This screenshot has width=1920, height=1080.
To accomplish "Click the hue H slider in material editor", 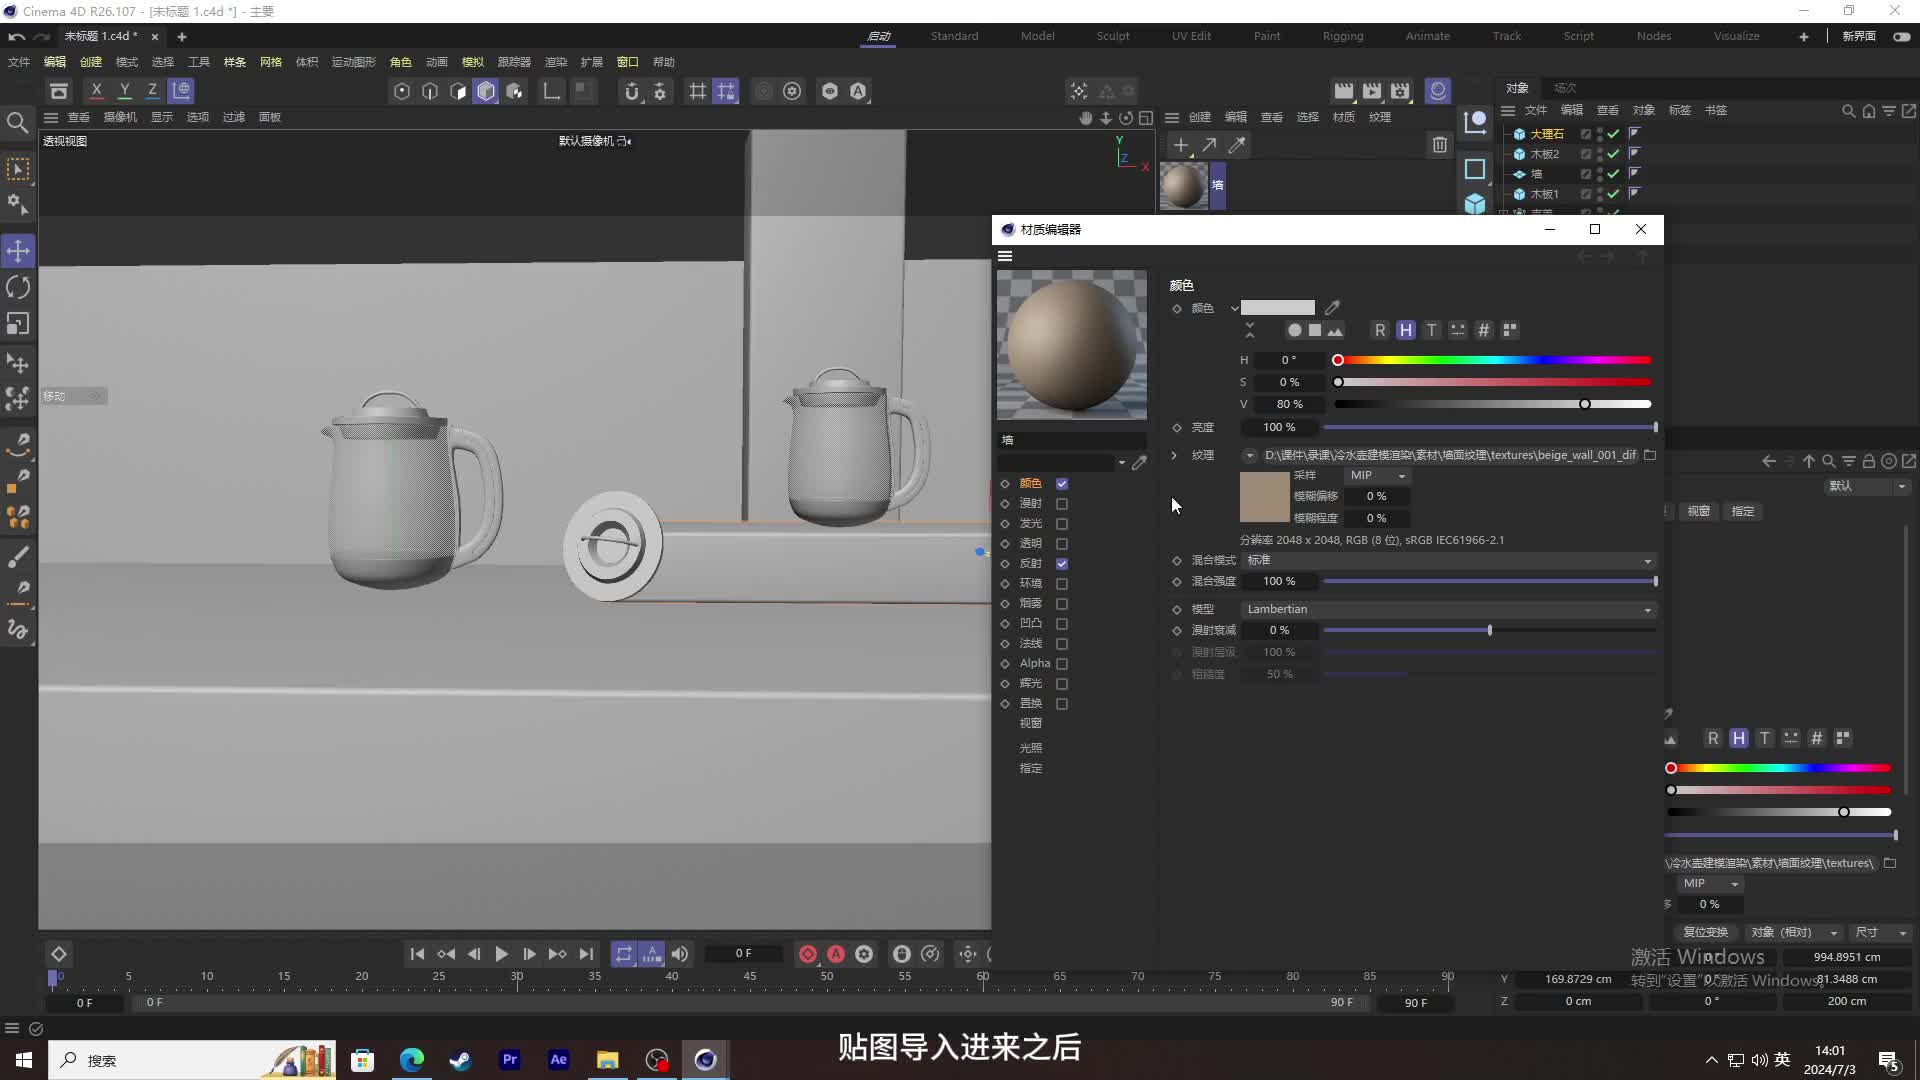I will point(1493,360).
